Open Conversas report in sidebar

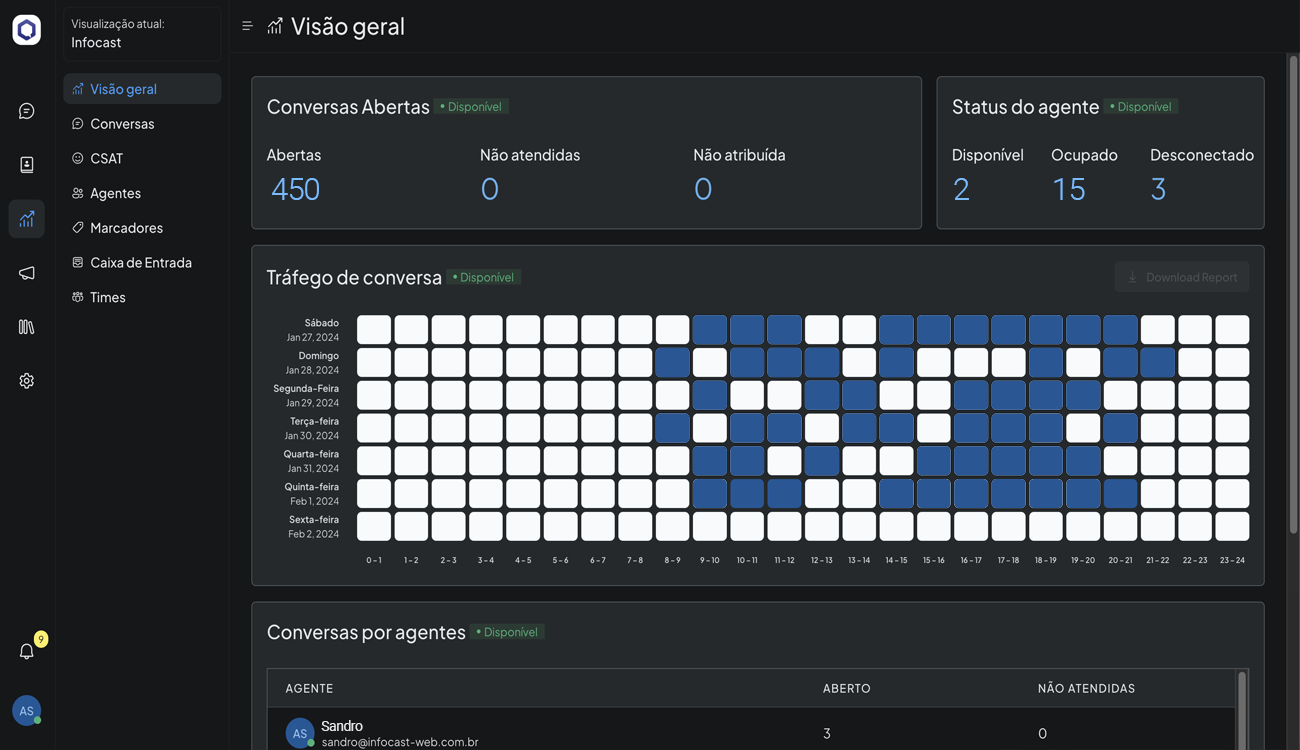(x=122, y=124)
